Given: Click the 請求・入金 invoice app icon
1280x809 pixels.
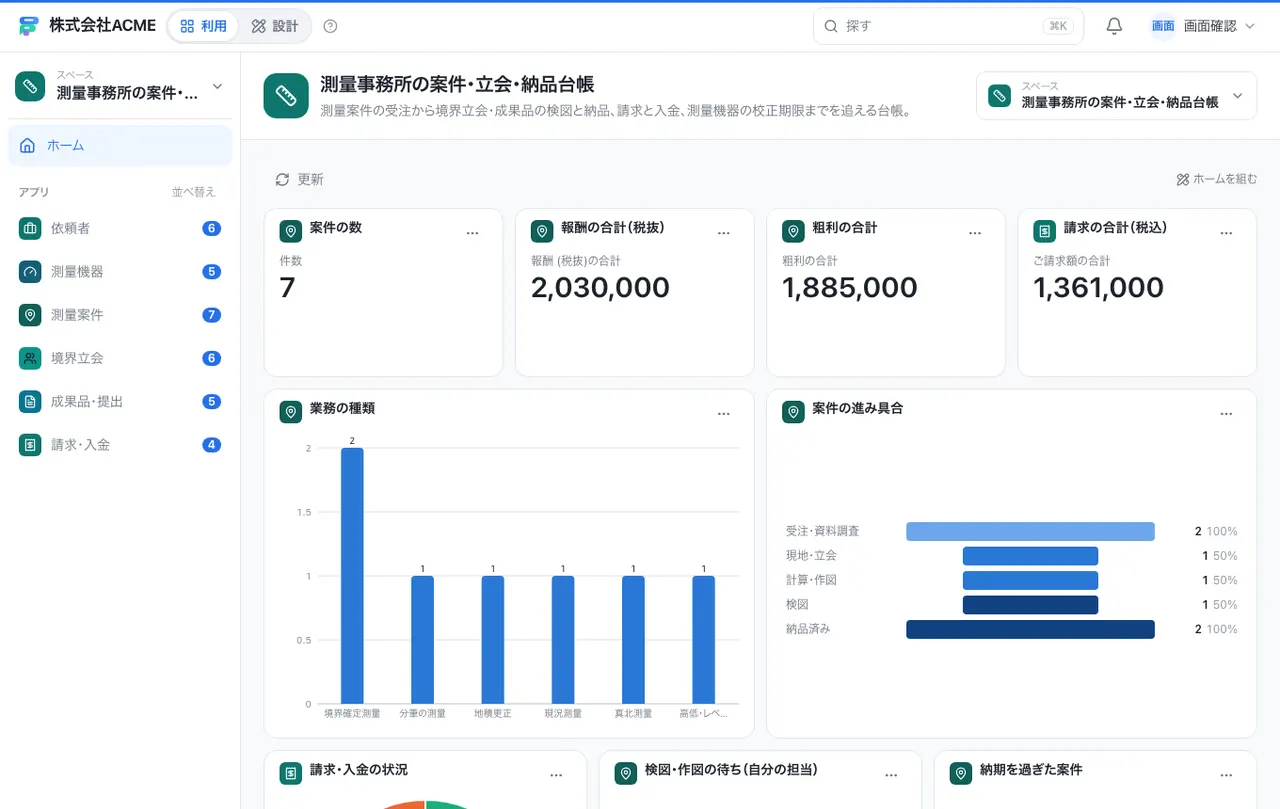Looking at the screenshot, I should click(x=30, y=445).
